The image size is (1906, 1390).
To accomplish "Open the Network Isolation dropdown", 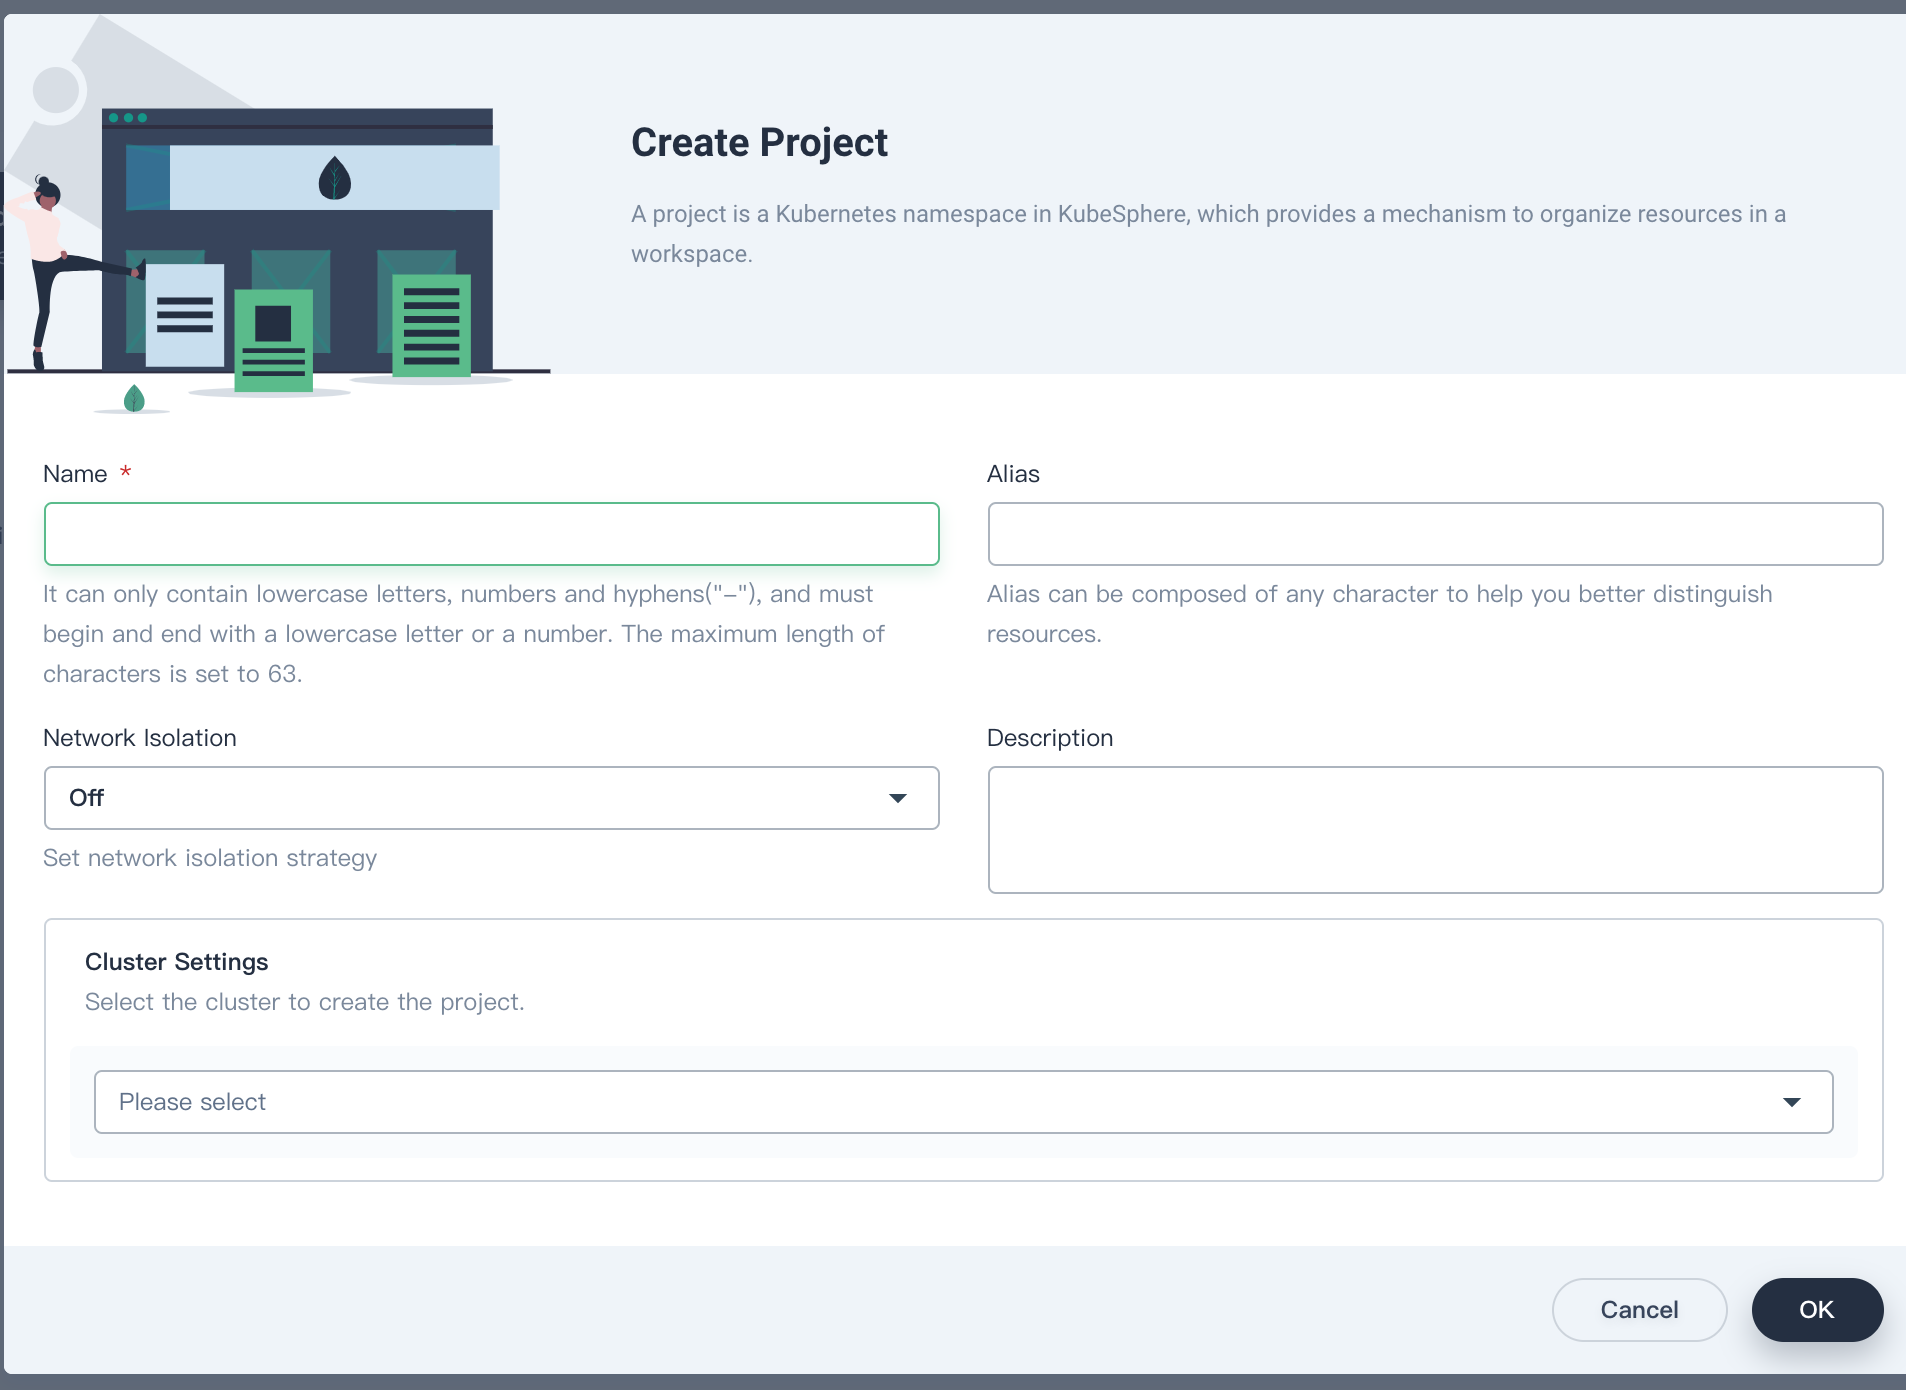I will pos(490,798).
